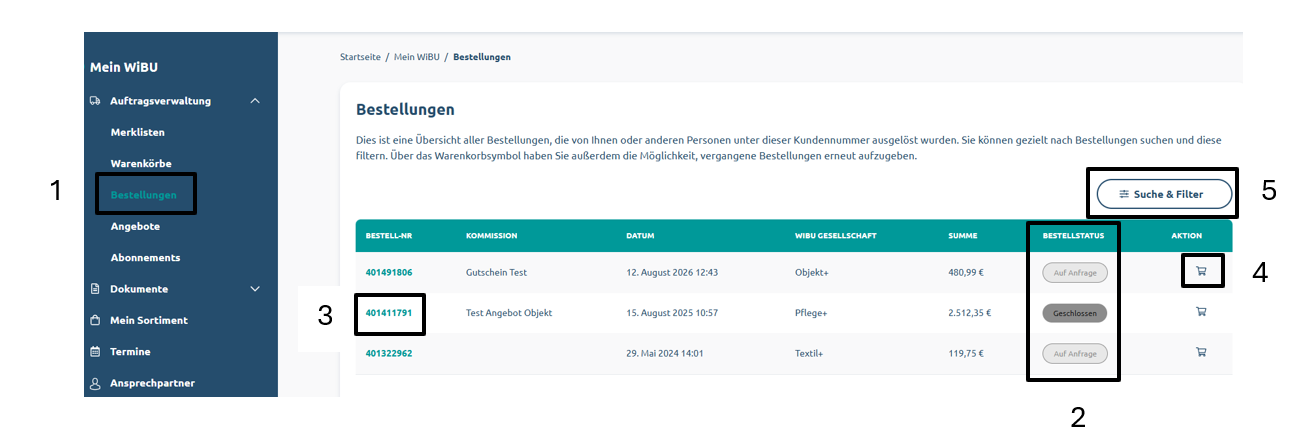The height and width of the screenshot is (433, 1299).
Task: Click the document icon beside Dokumente
Action: click(95, 289)
